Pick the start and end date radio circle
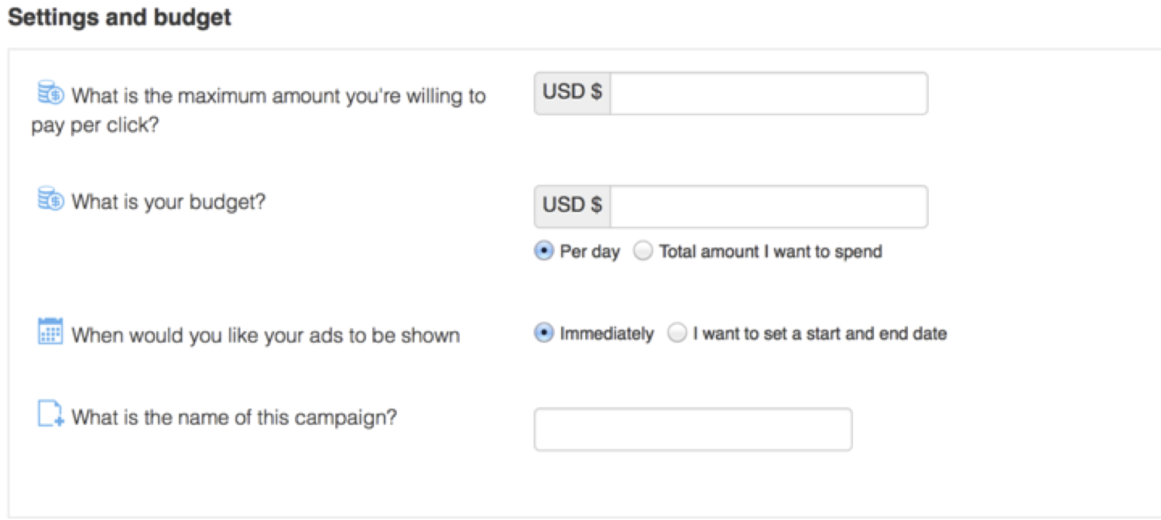Image resolution: width=1161 pixels, height=520 pixels. click(x=677, y=333)
